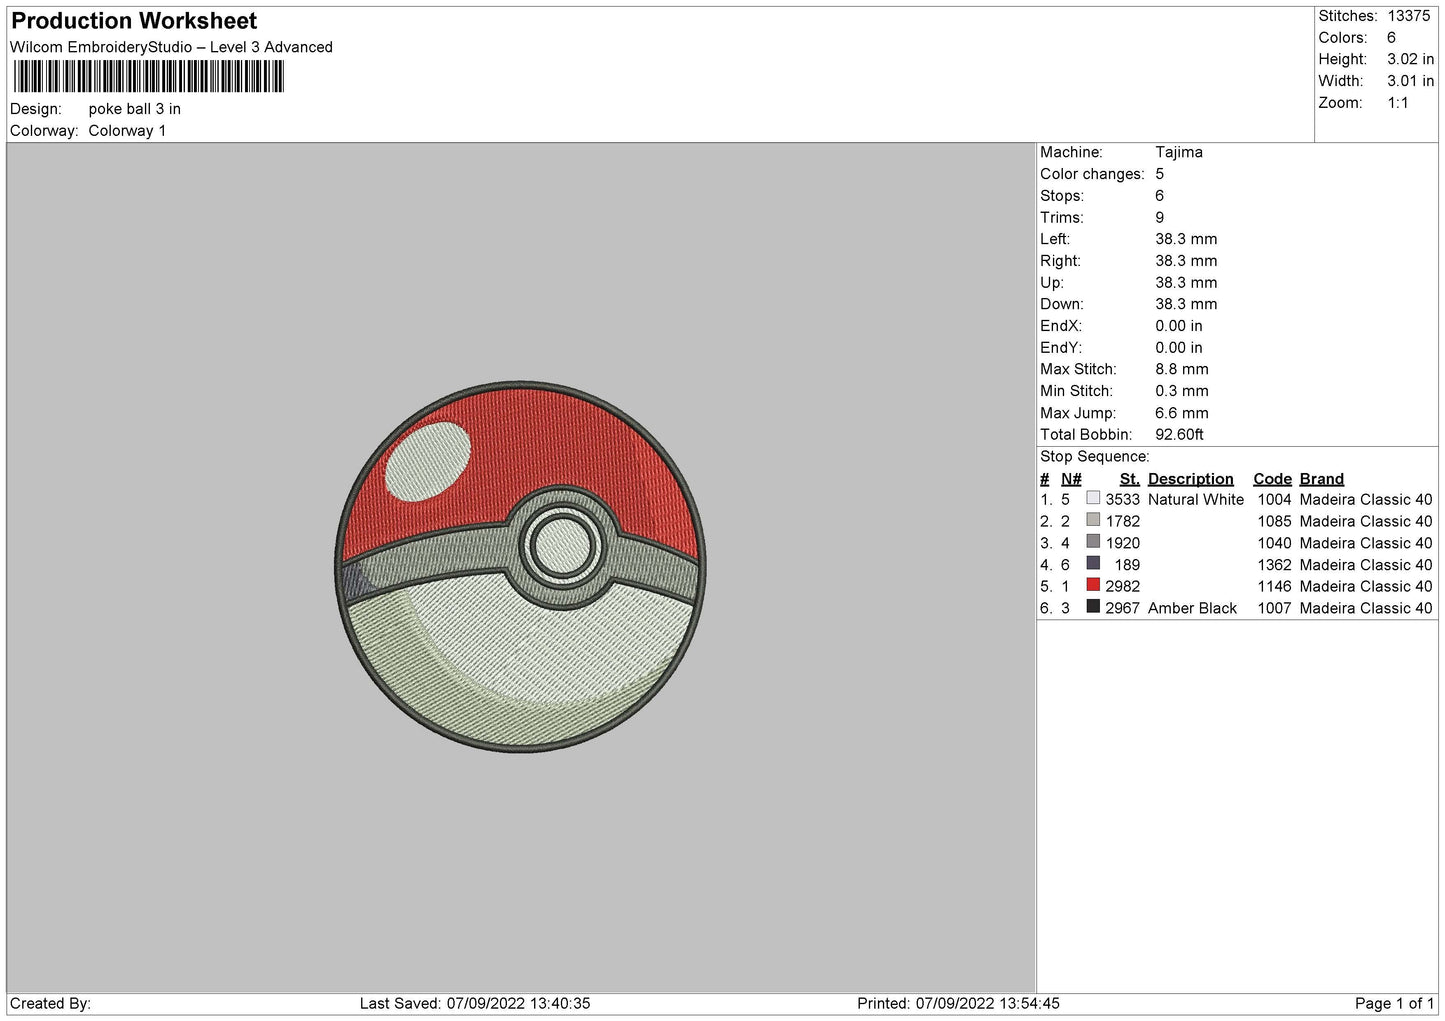The image size is (1445, 1021).
Task: Click the Stops value 6
Action: pyautogui.click(x=1159, y=196)
